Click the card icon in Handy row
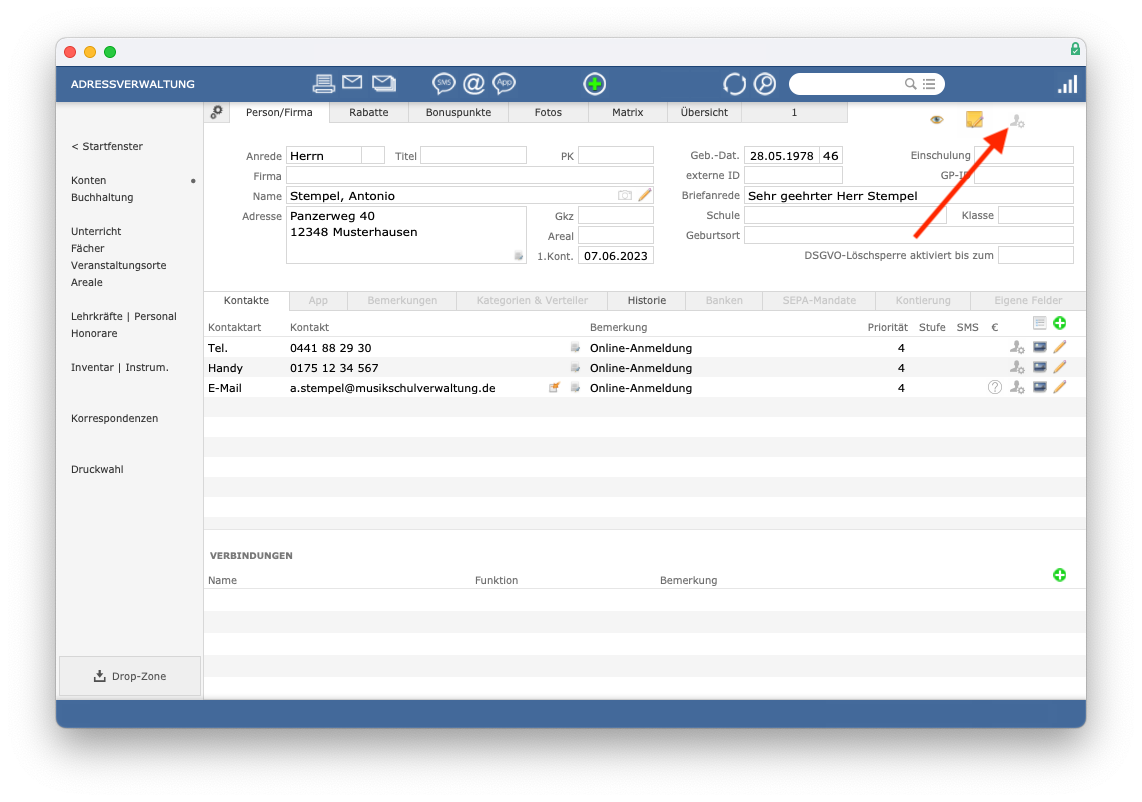Screen dimensions: 1142x802 click(x=1040, y=367)
